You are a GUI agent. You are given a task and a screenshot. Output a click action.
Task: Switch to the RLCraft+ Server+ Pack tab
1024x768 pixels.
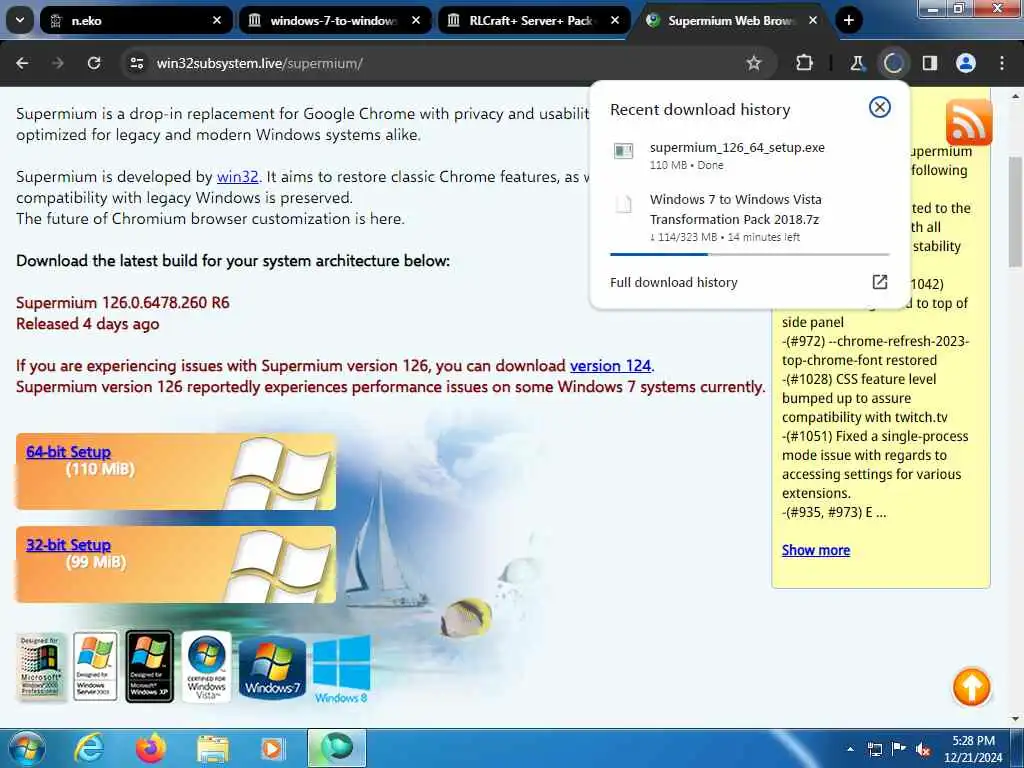(534, 20)
